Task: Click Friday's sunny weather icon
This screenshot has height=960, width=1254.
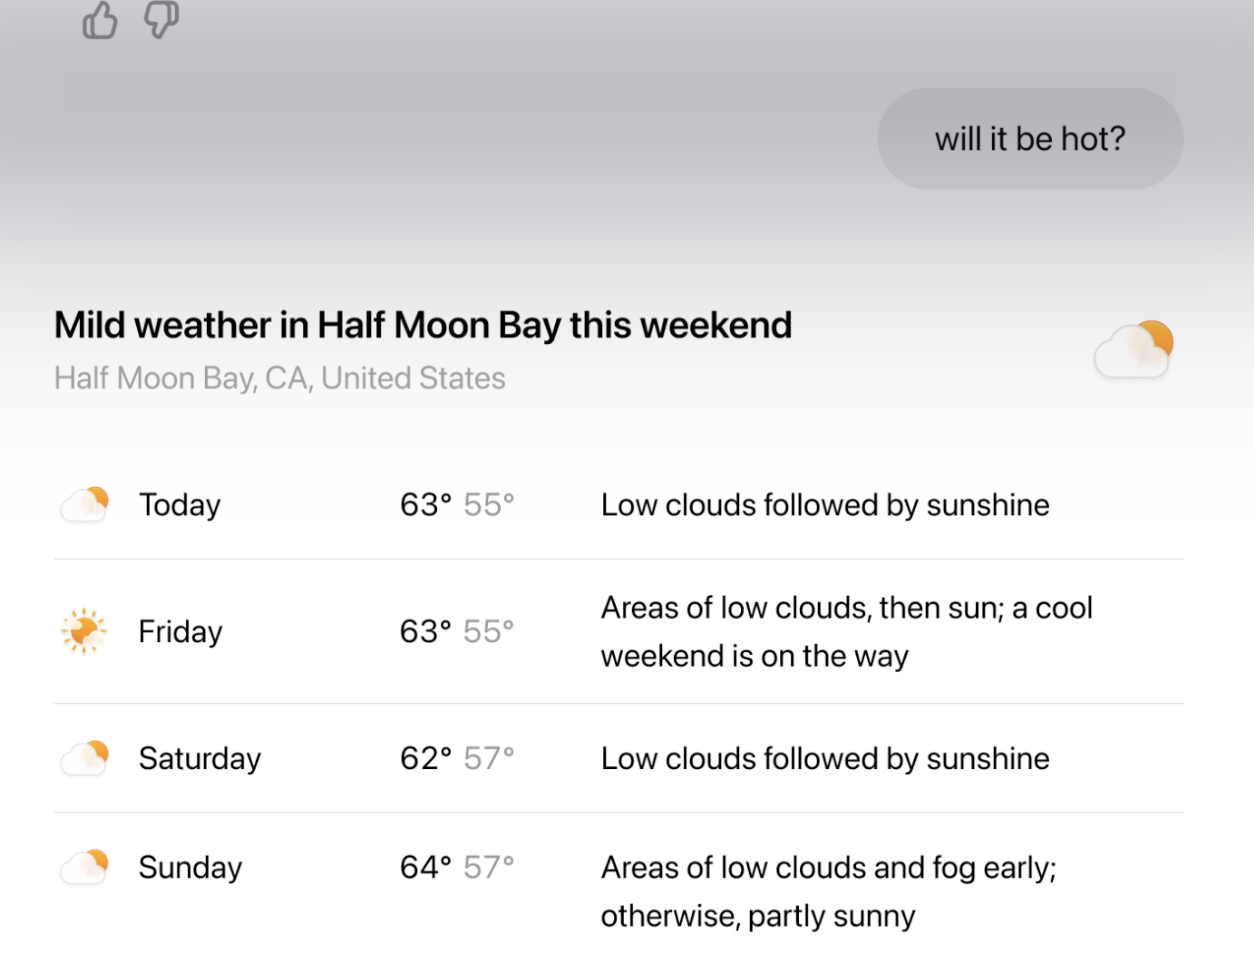Action: (x=84, y=631)
